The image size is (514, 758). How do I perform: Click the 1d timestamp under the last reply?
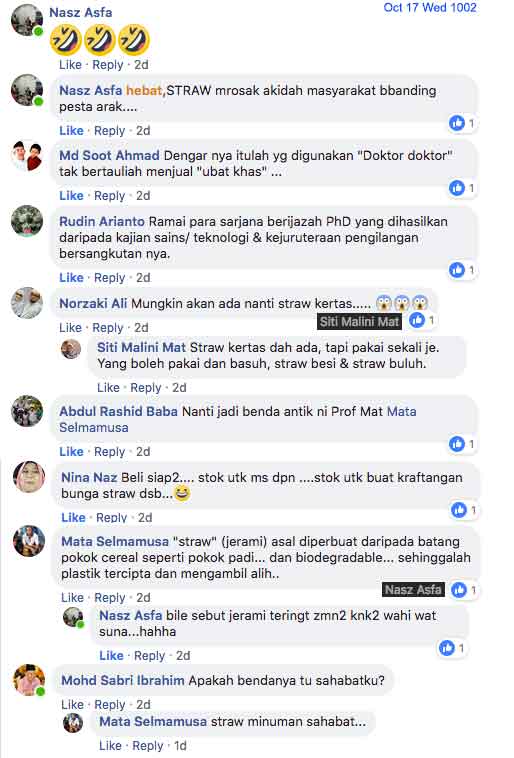tap(180, 745)
